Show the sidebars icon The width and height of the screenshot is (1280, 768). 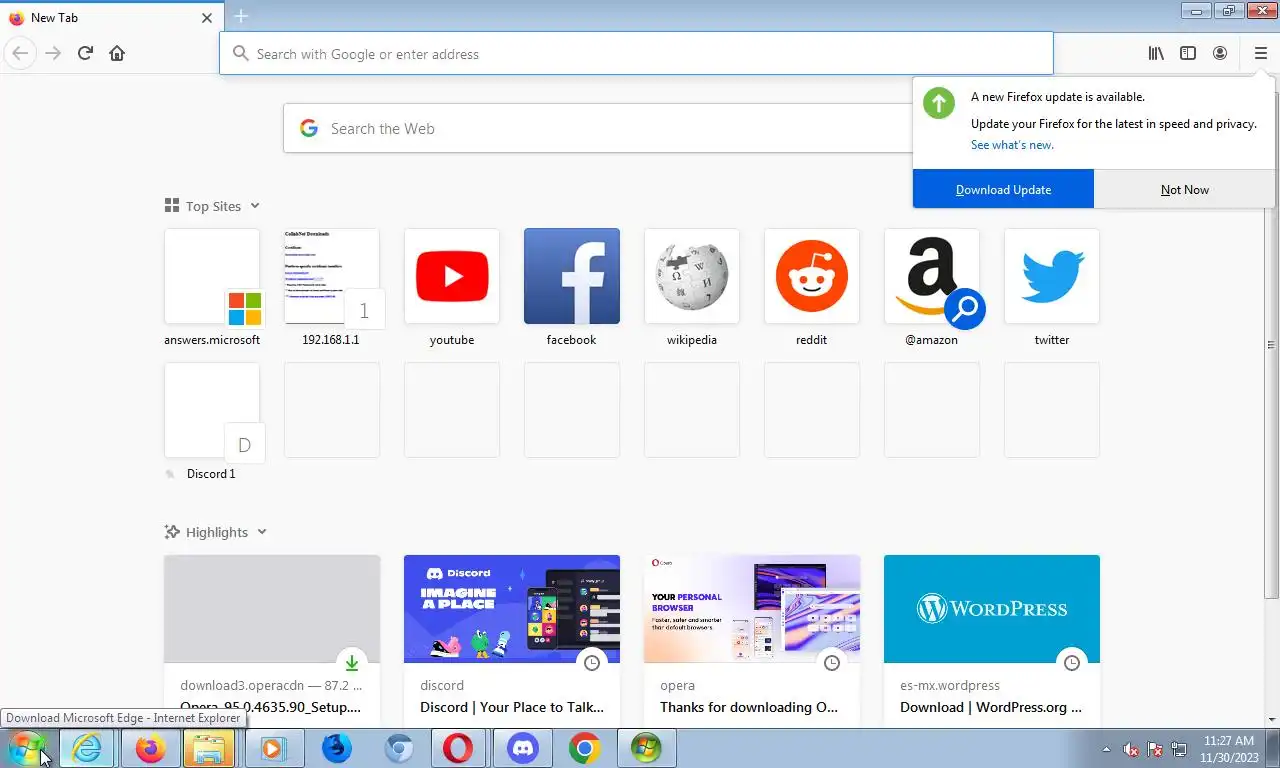pos(1188,53)
